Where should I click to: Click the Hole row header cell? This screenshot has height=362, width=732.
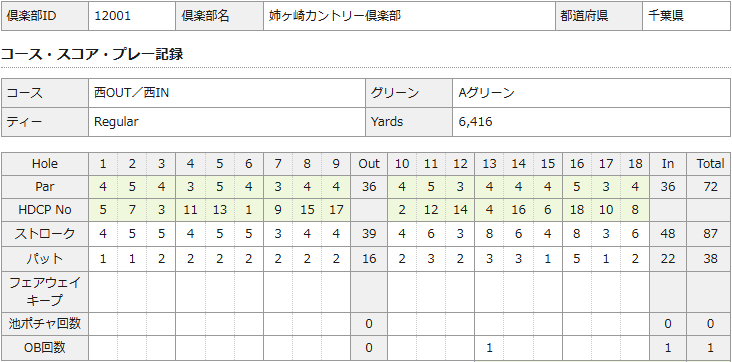point(45,164)
